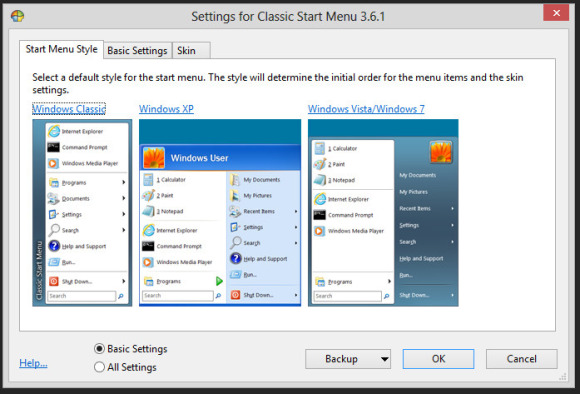
Task: Click the search magnifier in Vista/7 preview
Action: pyautogui.click(x=387, y=296)
